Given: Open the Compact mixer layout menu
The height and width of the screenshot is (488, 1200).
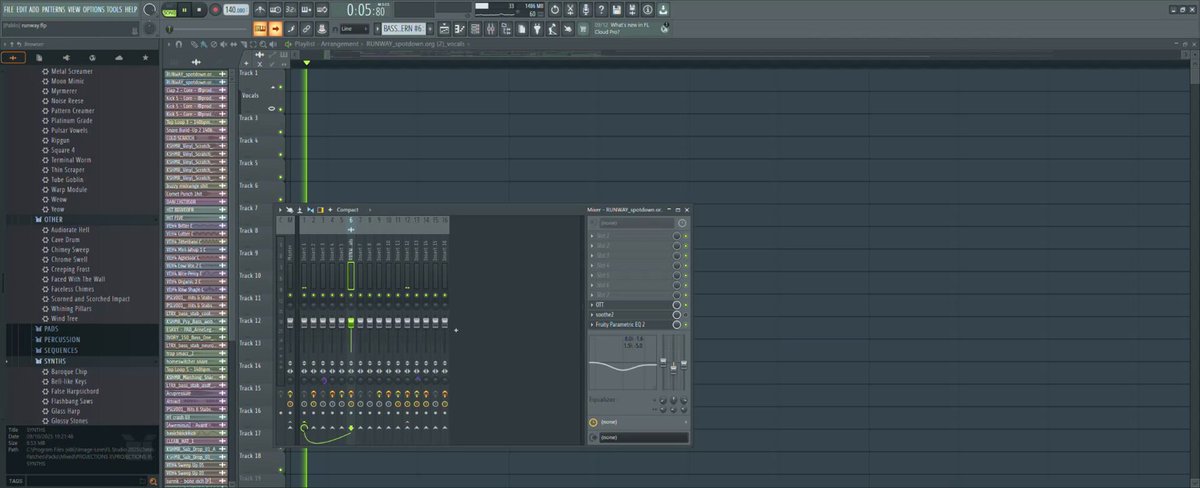Looking at the screenshot, I should point(347,209).
